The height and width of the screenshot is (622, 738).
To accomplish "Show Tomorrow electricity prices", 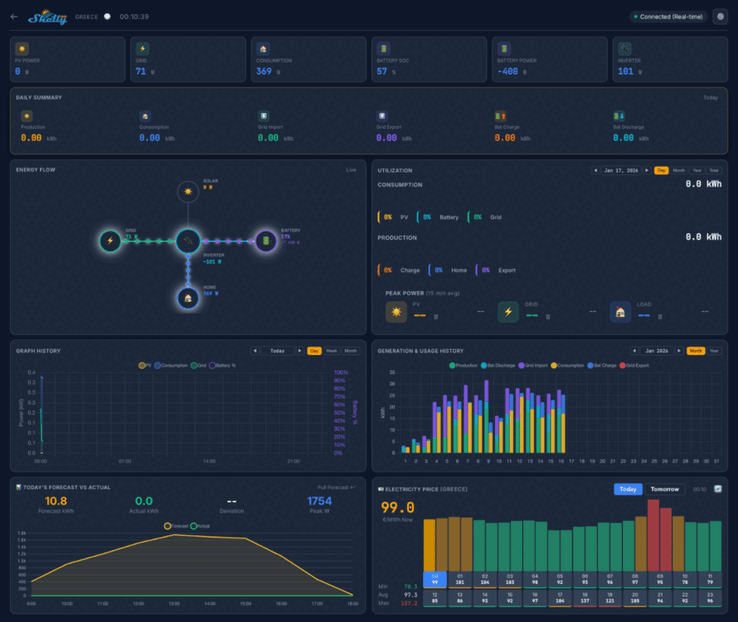I will tap(669, 489).
